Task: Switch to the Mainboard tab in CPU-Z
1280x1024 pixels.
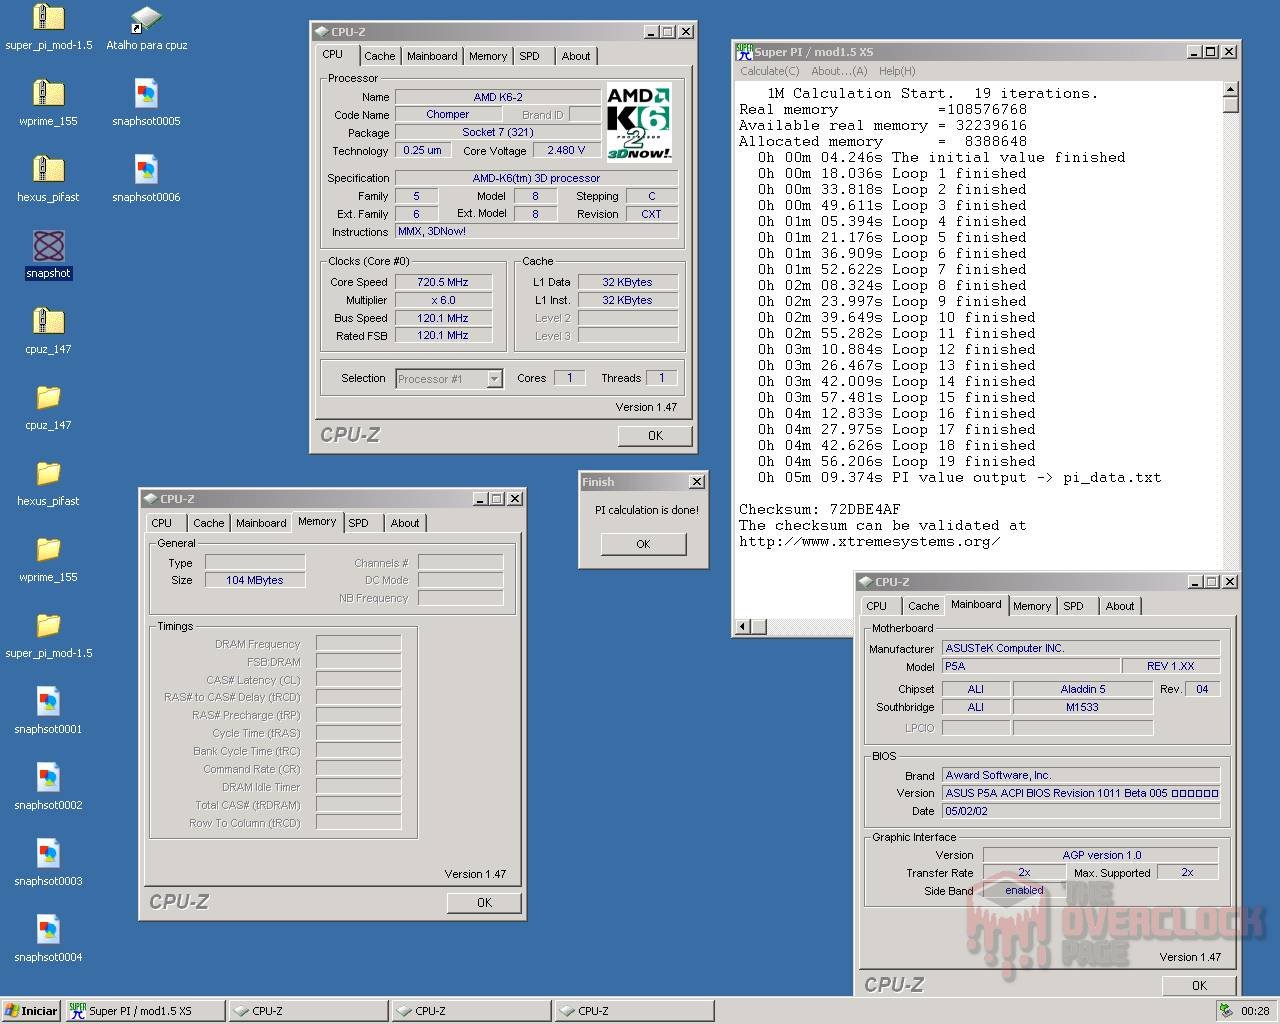Action: (432, 56)
